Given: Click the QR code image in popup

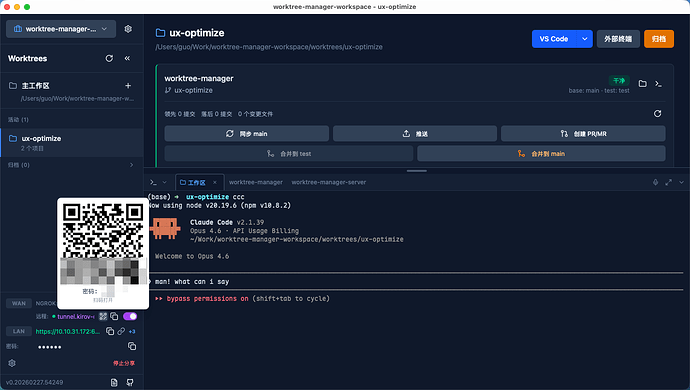Looking at the screenshot, I should click(x=103, y=230).
